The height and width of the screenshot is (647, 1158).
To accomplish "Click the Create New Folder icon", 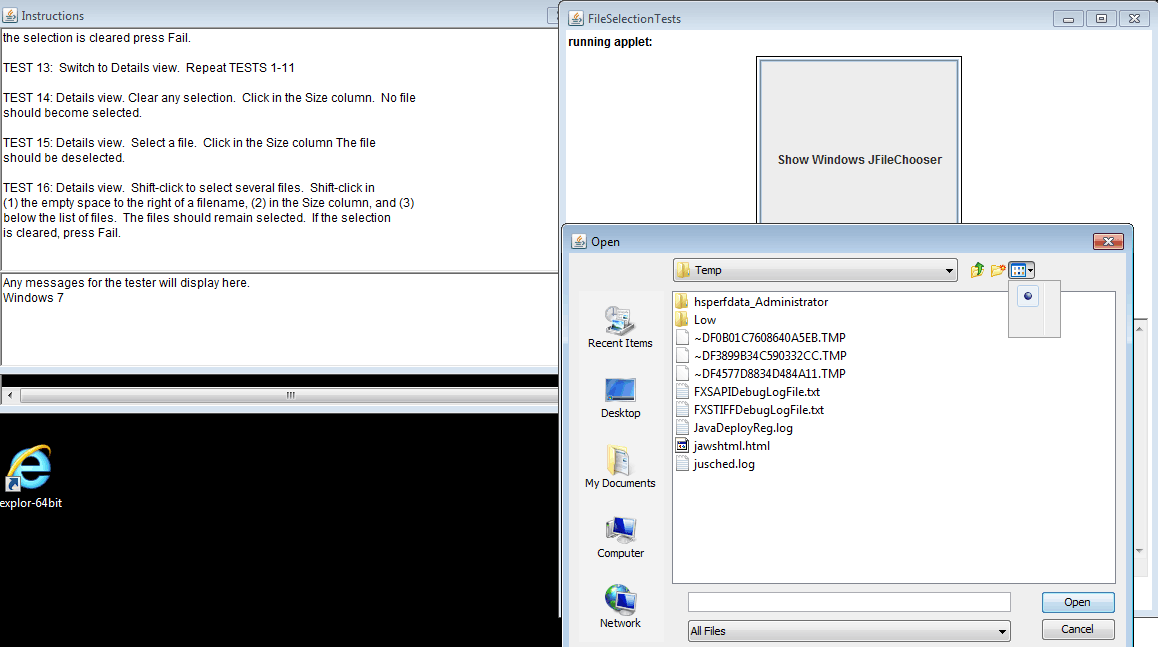I will pos(998,270).
